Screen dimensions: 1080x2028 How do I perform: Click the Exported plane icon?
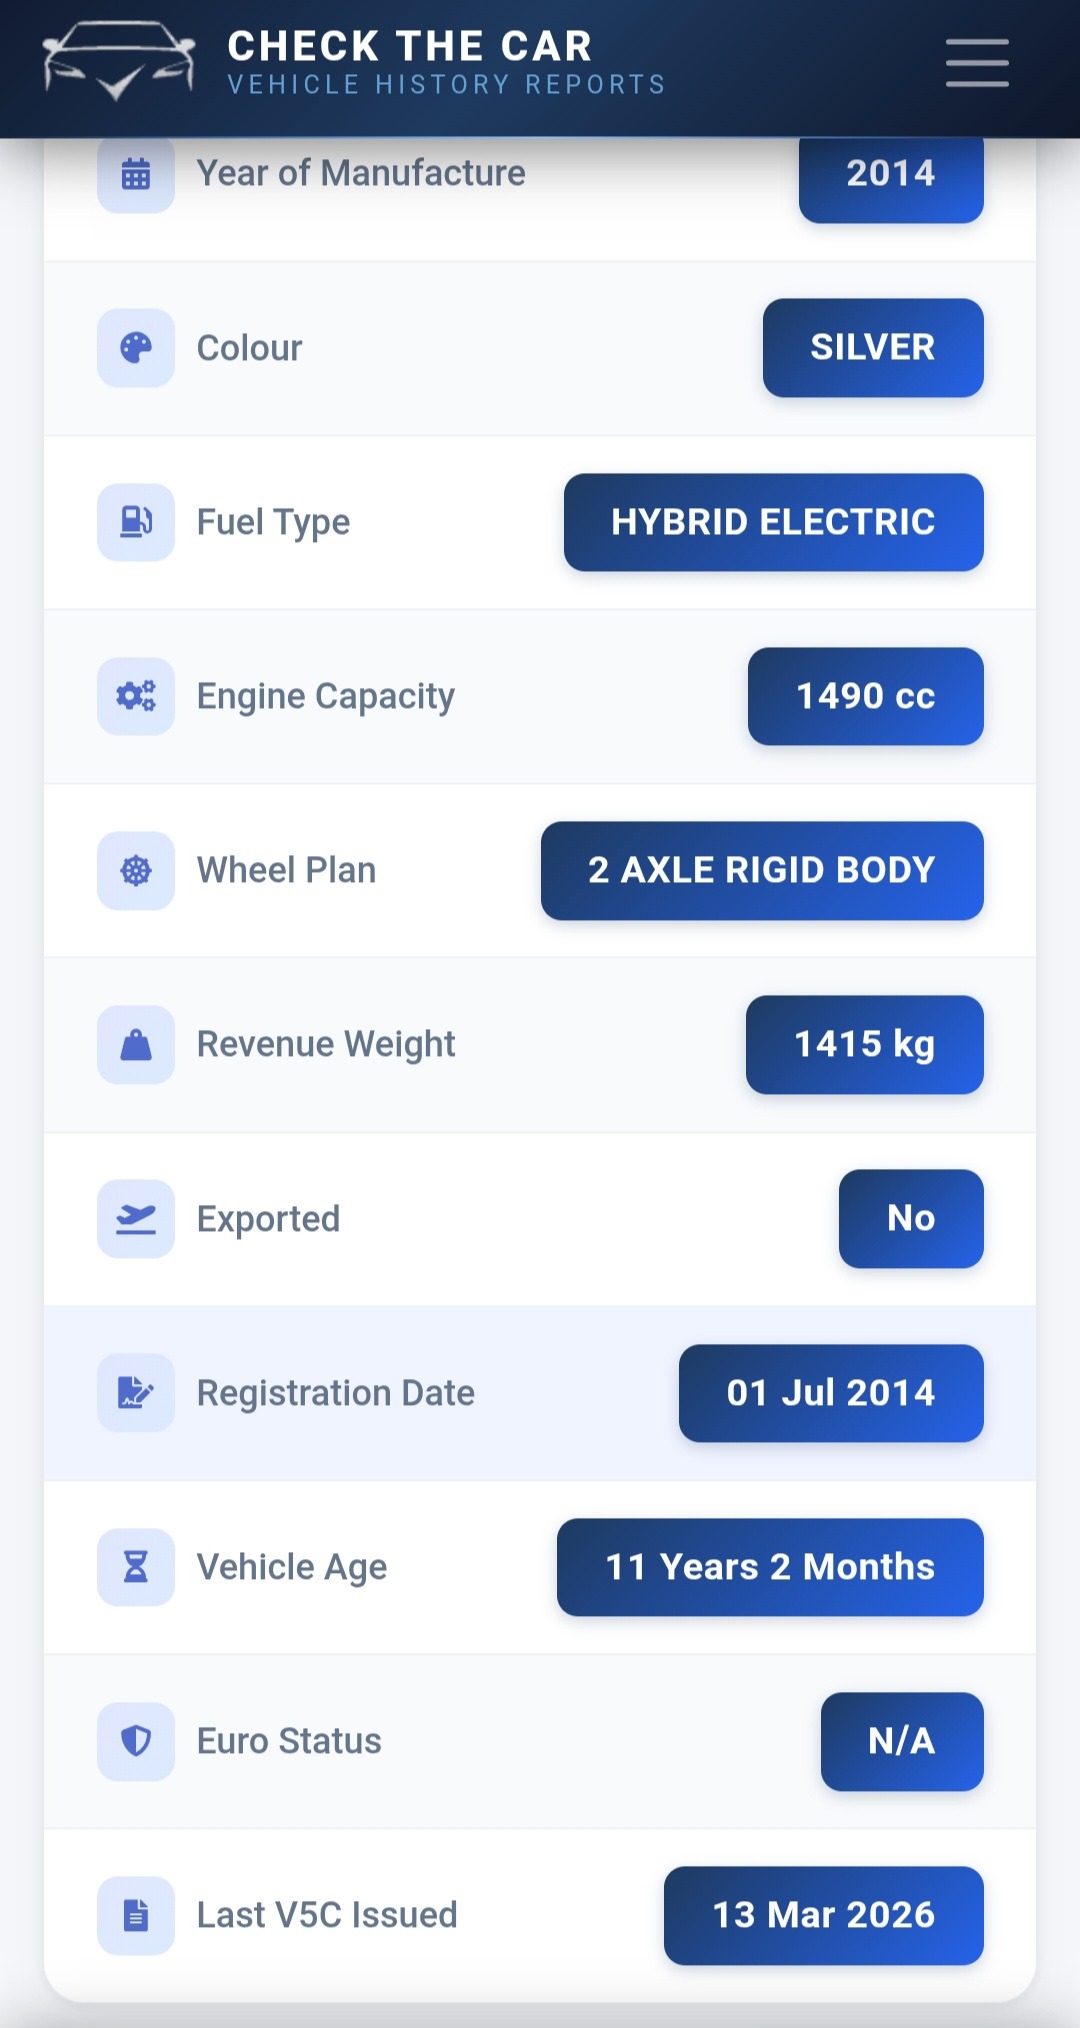pos(136,1219)
